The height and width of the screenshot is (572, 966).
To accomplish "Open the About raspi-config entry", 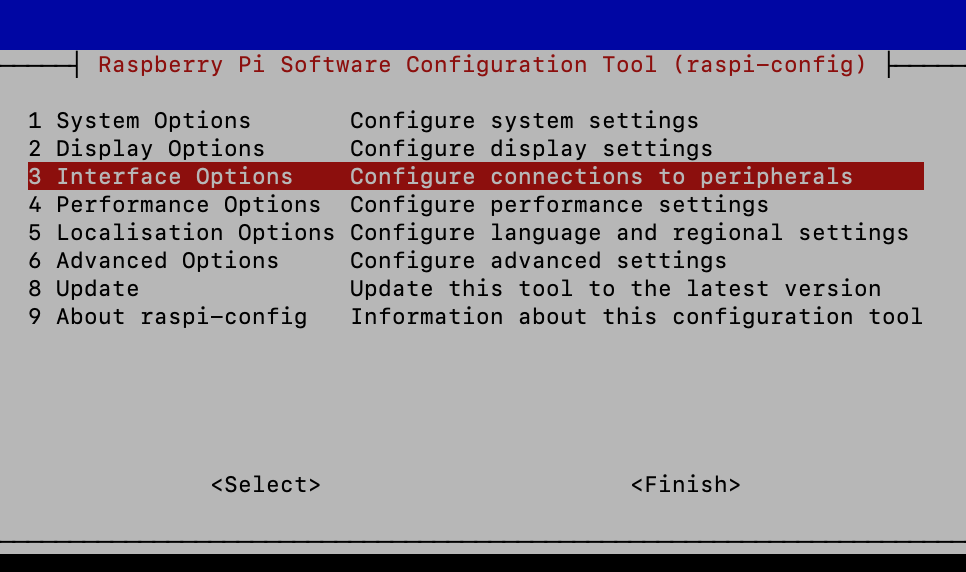I will tap(168, 317).
